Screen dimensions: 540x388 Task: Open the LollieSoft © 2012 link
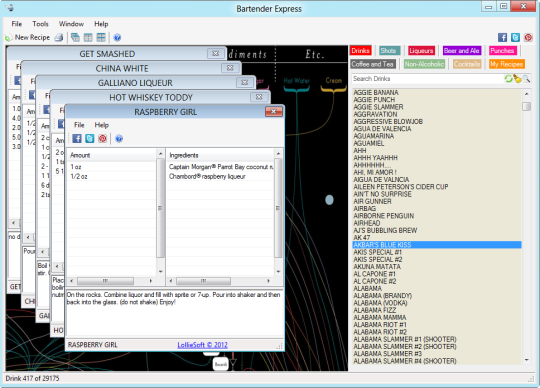click(x=202, y=345)
